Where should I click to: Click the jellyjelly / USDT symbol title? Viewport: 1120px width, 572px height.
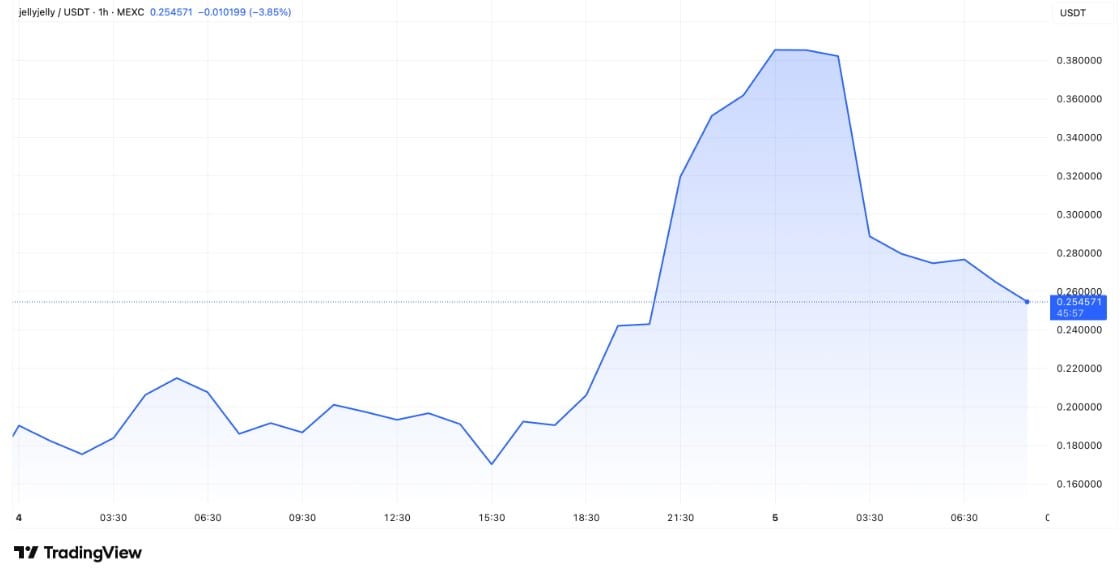(55, 12)
